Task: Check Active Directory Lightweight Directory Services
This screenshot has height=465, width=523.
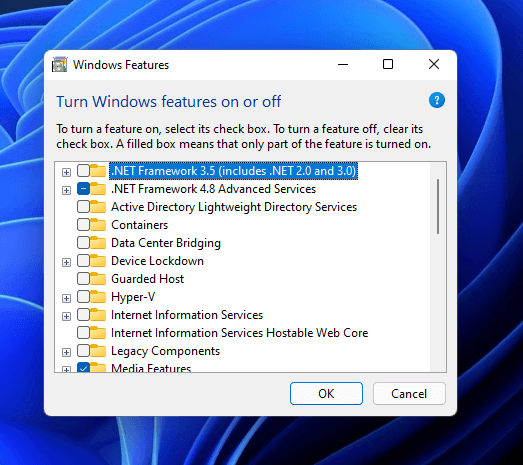Action: point(83,206)
